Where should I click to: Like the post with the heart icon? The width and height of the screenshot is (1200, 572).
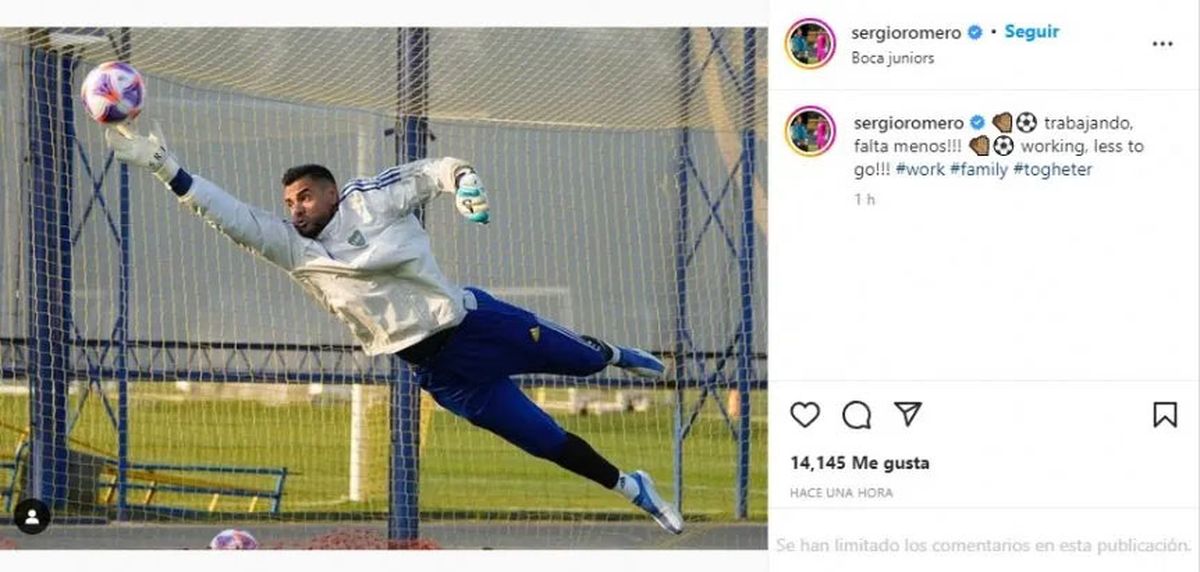(805, 414)
